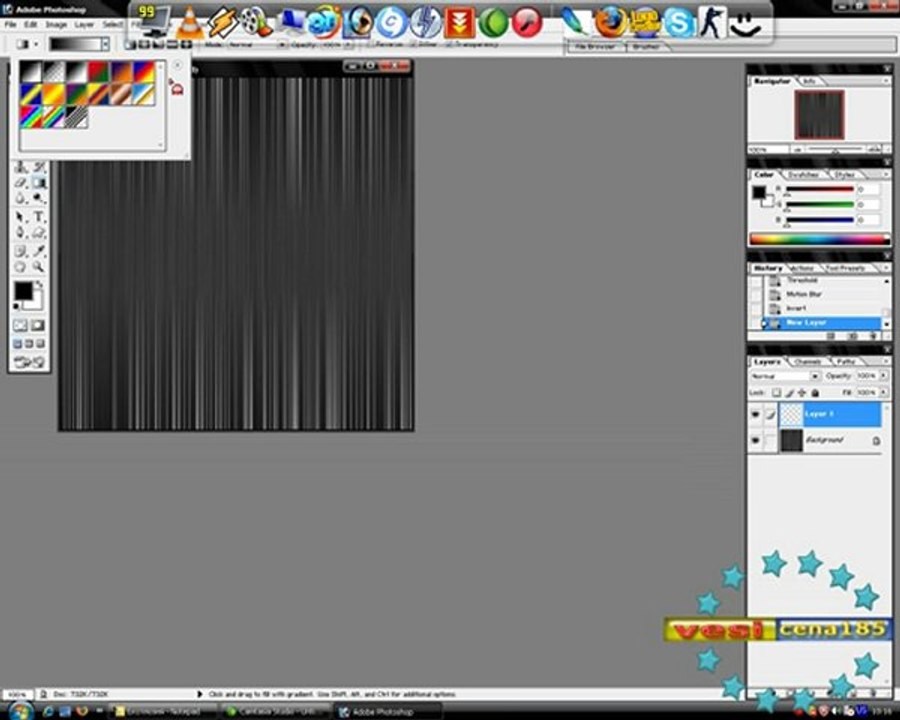Click Jump to ImageReady icon
900x720 pixels.
click(29, 362)
